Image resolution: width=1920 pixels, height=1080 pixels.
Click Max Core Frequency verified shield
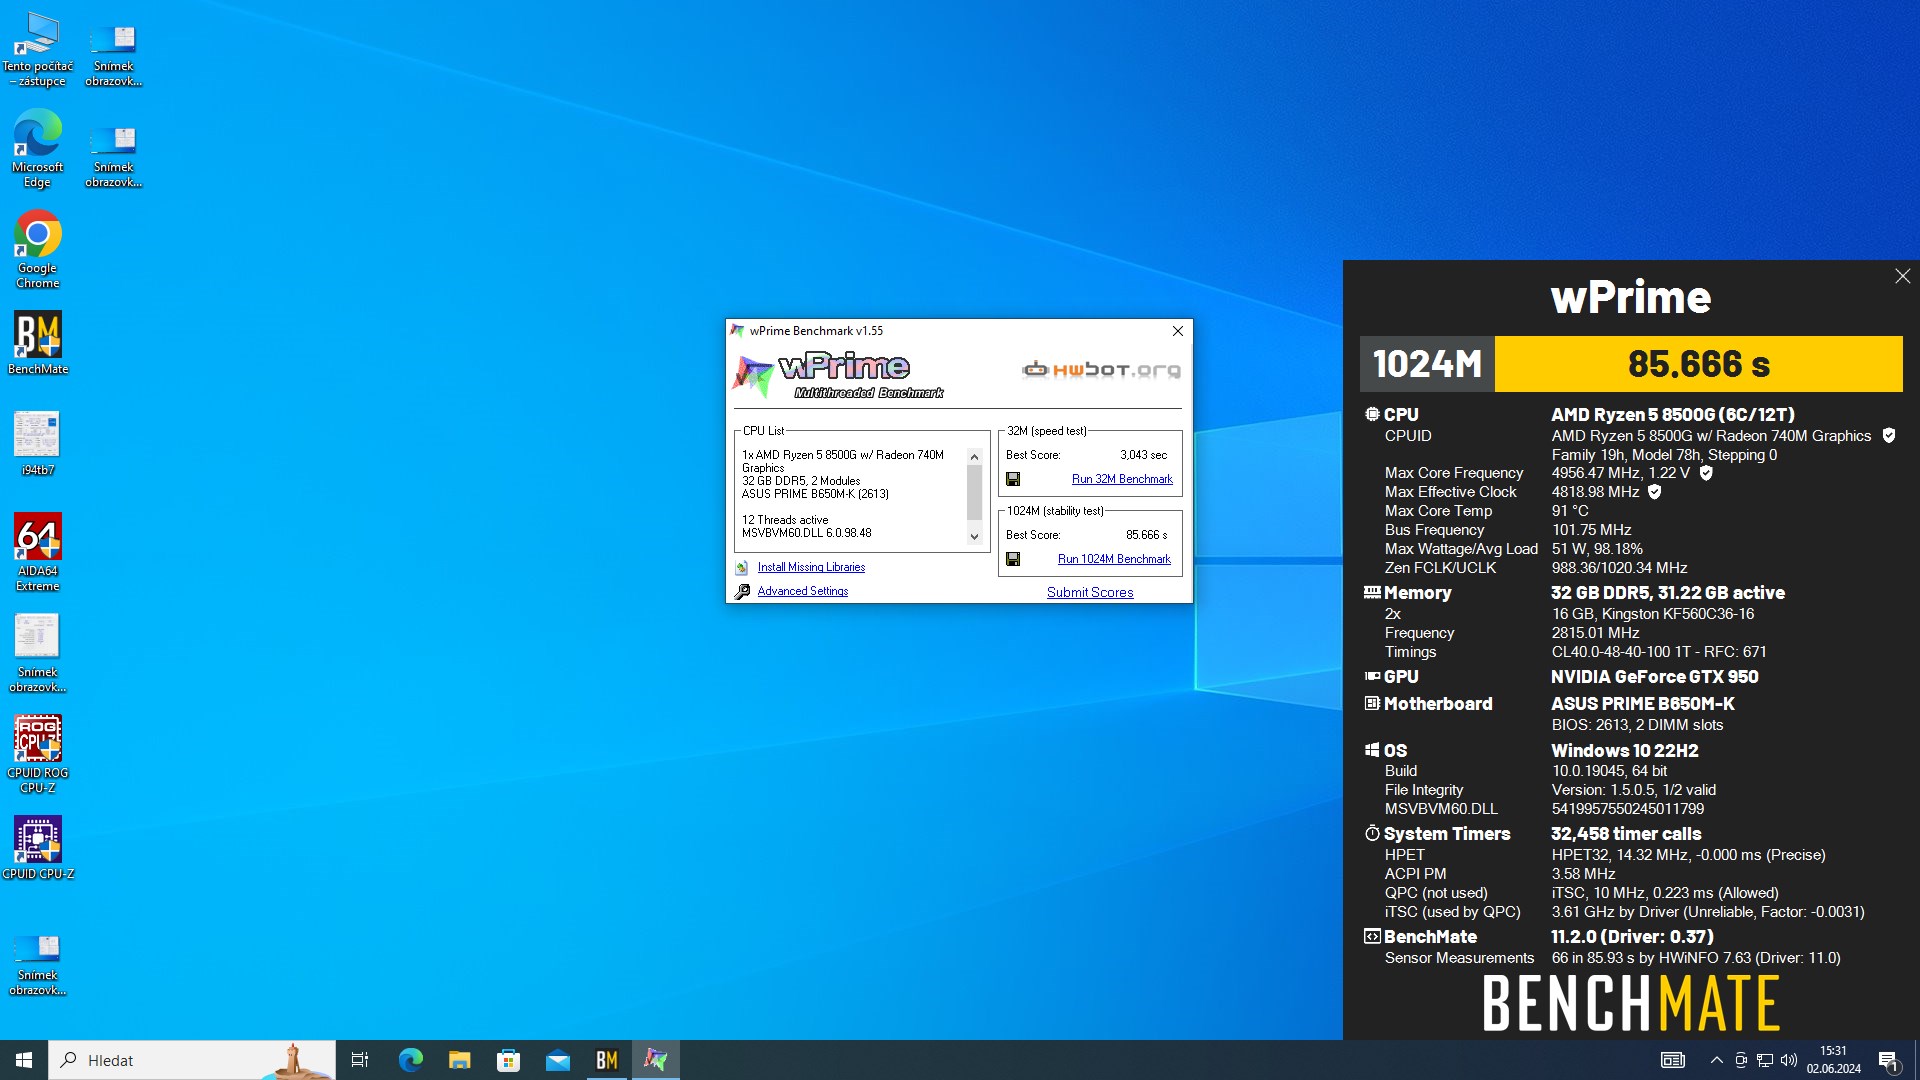tap(1706, 473)
